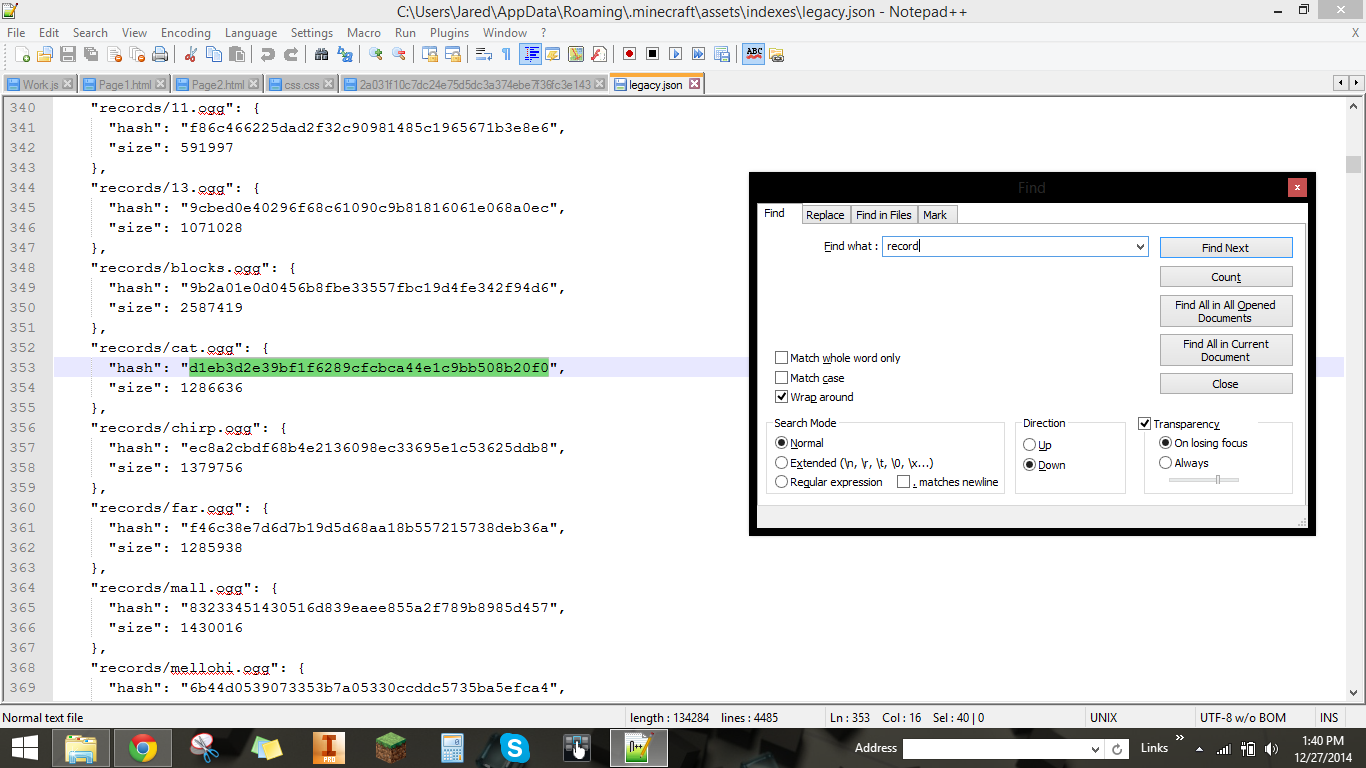This screenshot has height=768, width=1366.
Task: Click Find All in Current Document
Action: pyautogui.click(x=1226, y=350)
